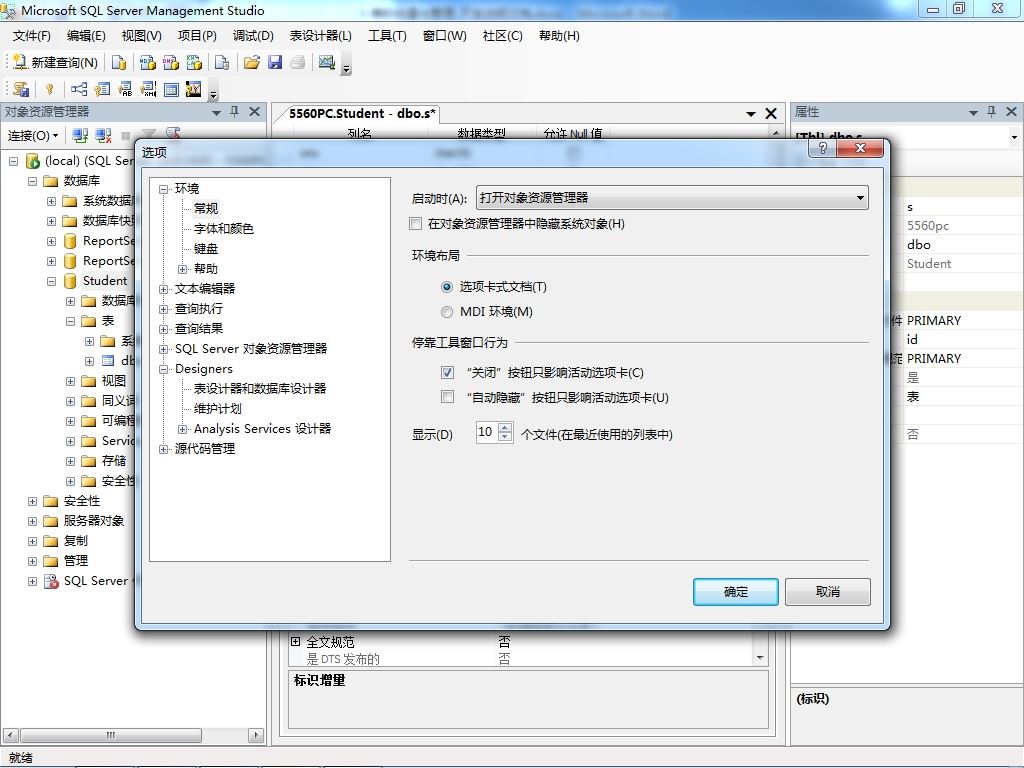Click the 5560PC.Student - dbo.s* tab
The image size is (1024, 768).
click(x=362, y=114)
